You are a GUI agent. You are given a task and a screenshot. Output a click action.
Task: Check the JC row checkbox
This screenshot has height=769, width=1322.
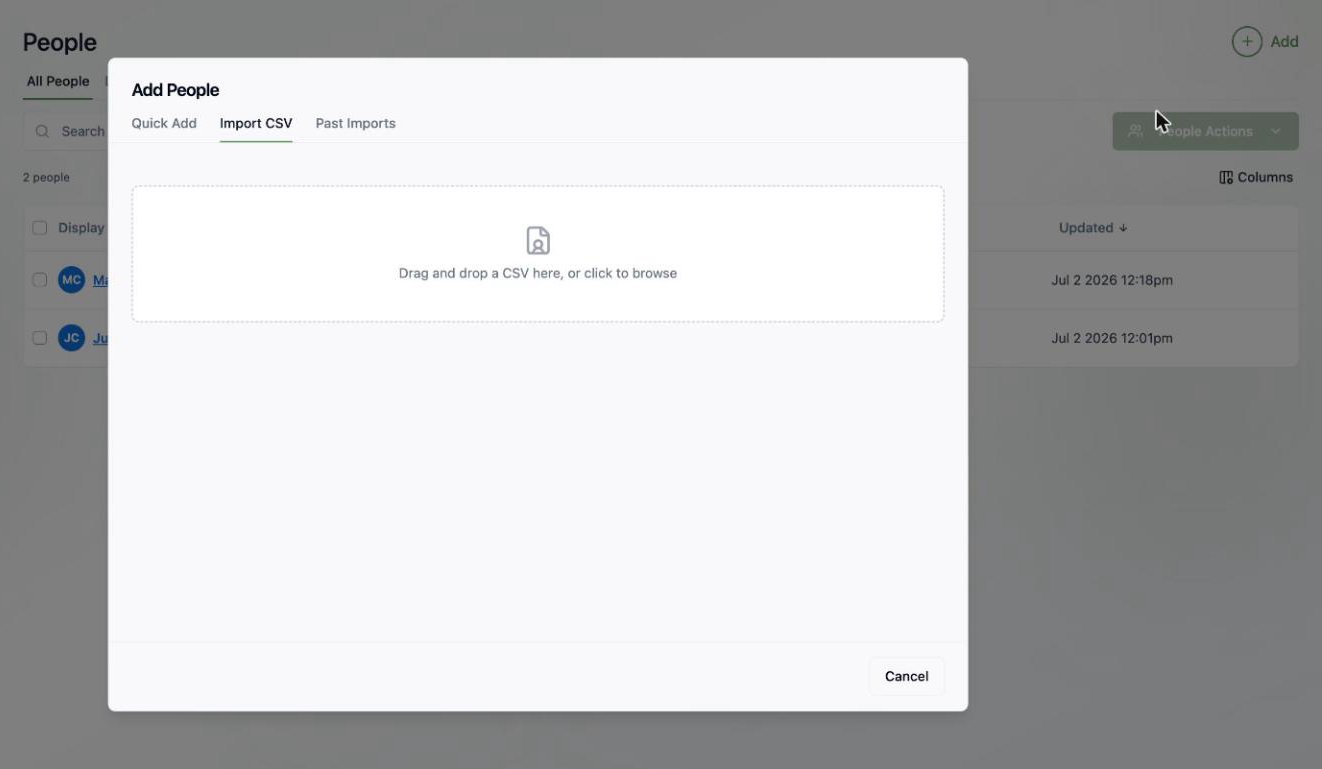pos(40,338)
